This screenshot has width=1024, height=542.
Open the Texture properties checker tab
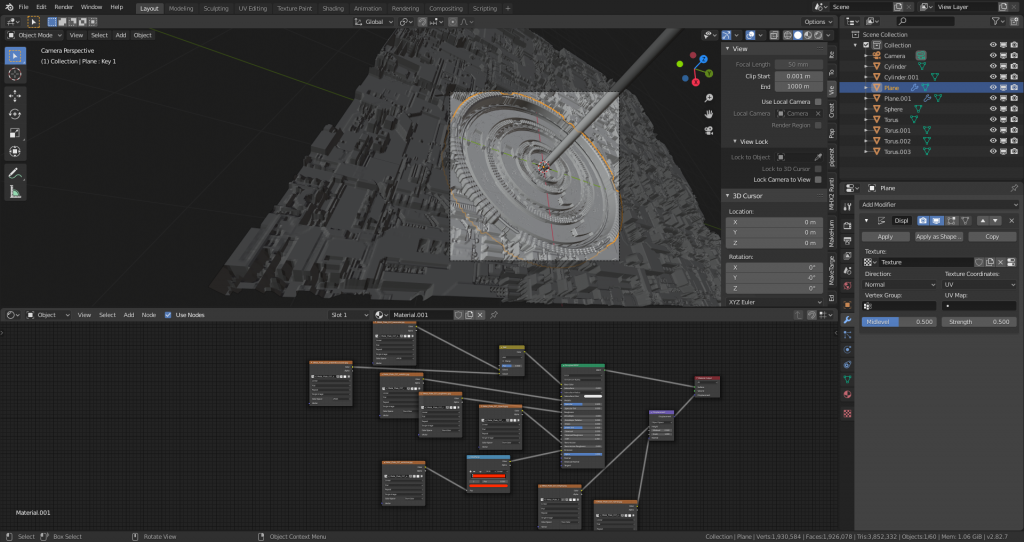tap(847, 413)
